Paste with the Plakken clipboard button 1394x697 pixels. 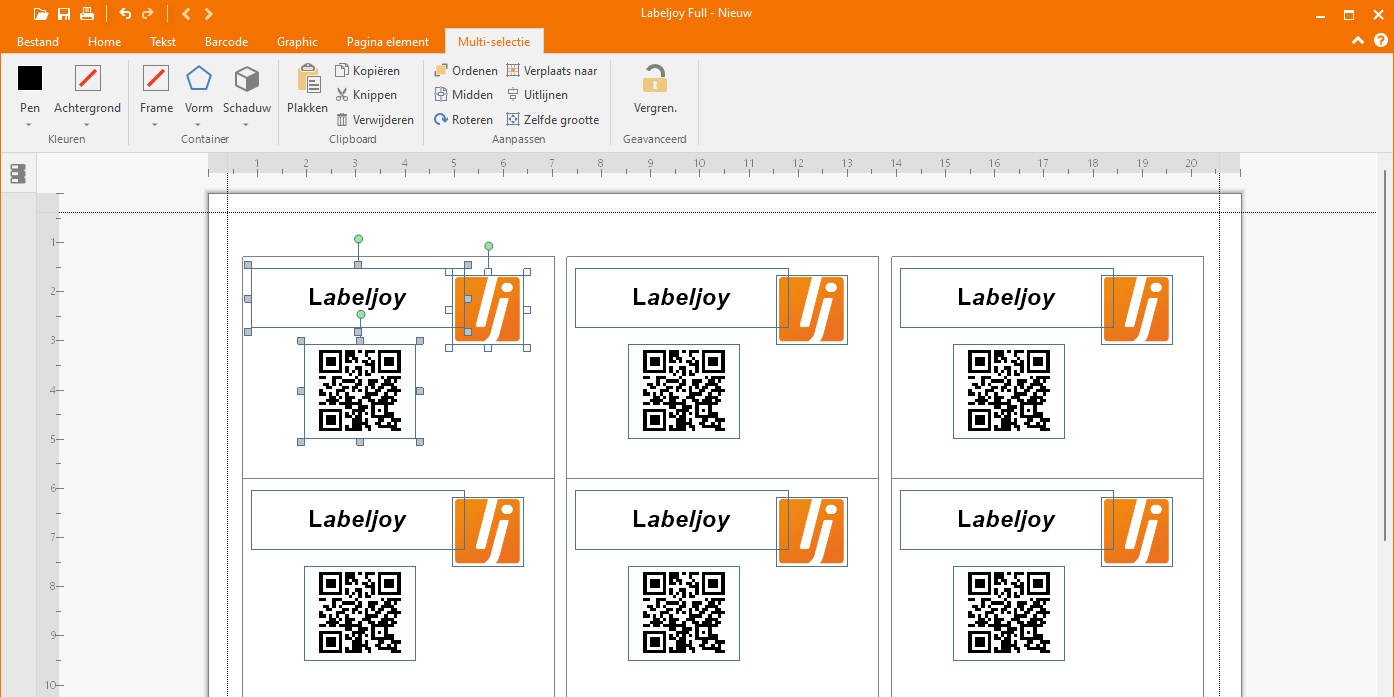click(308, 89)
